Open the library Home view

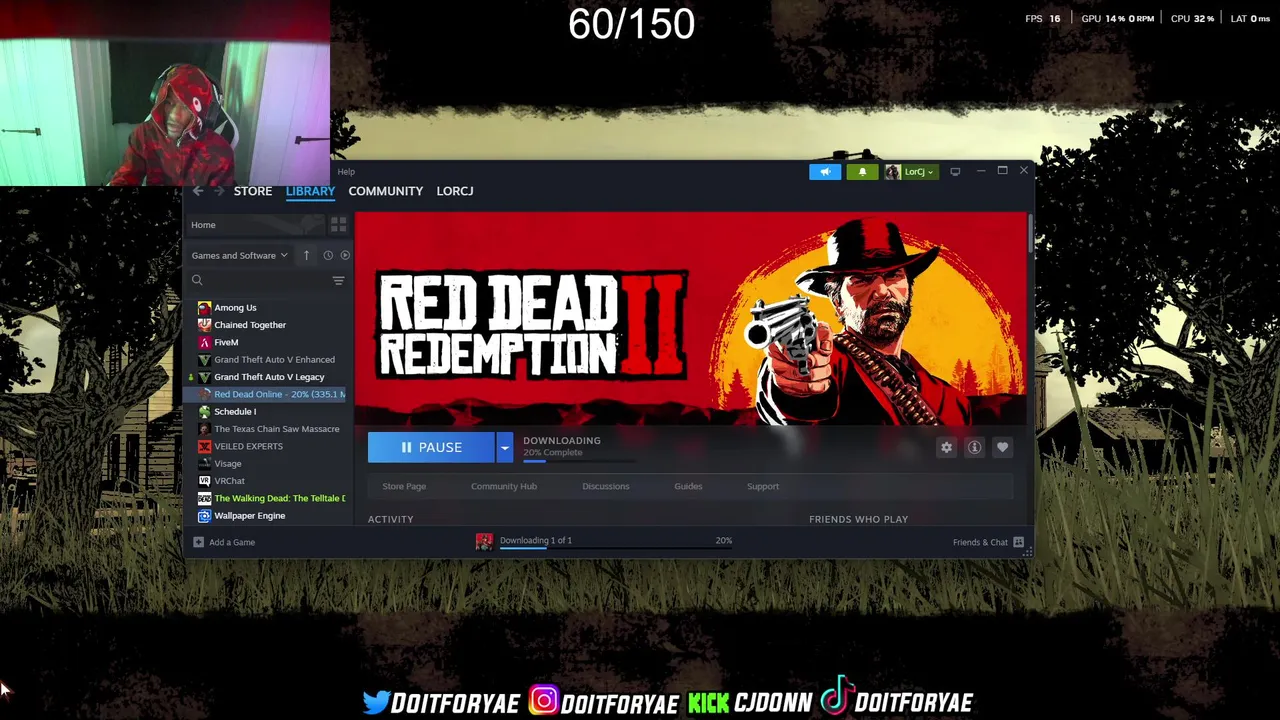(255, 225)
